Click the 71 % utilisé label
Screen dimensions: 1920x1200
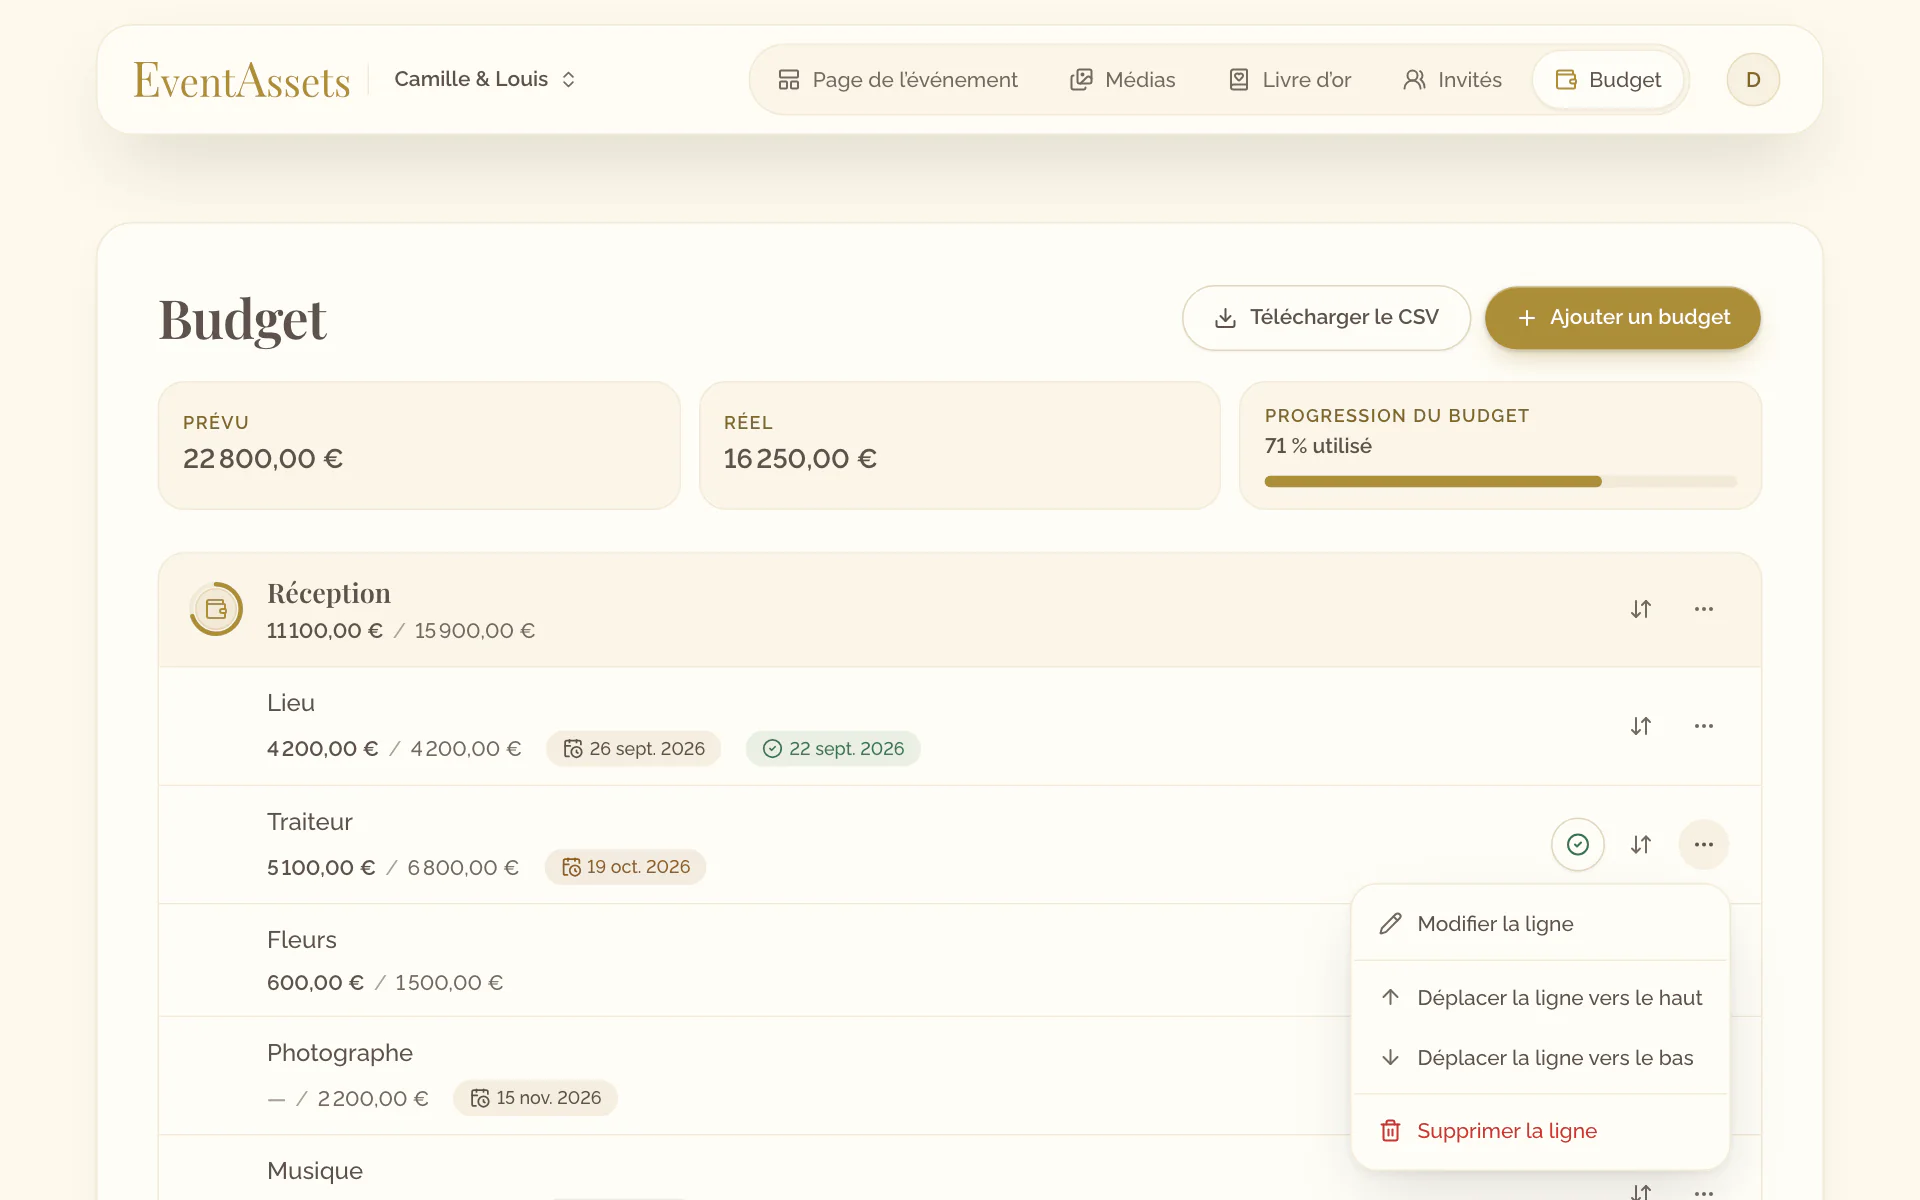[x=1318, y=446]
